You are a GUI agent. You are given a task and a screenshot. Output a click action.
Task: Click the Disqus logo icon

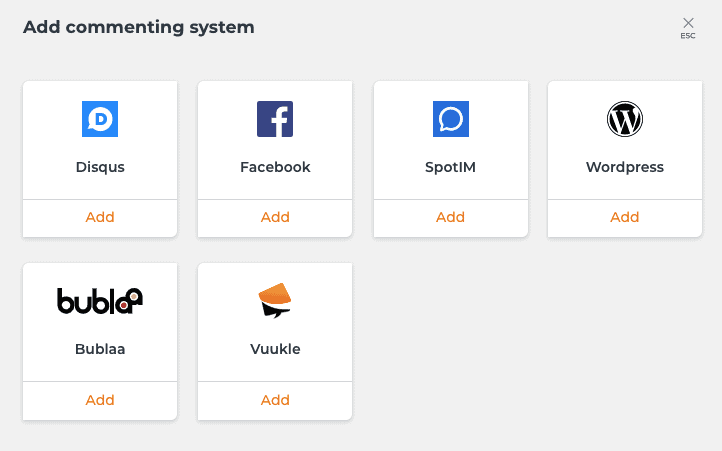point(100,119)
